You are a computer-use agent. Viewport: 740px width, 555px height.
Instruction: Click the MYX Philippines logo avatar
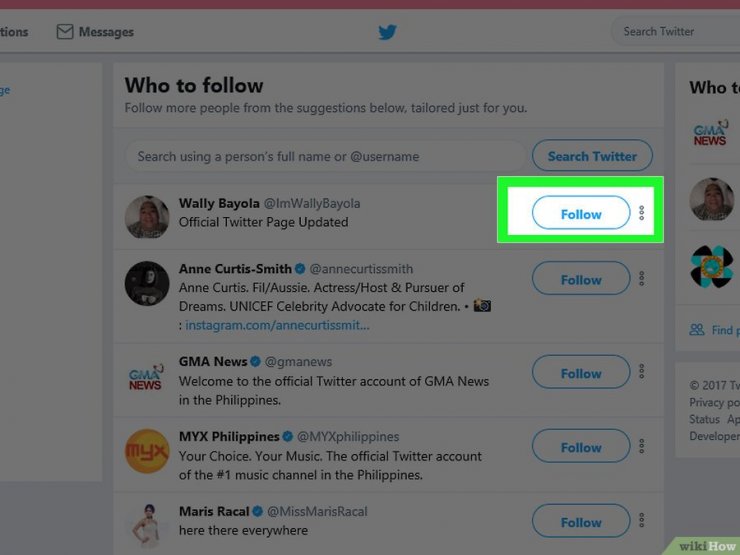[146, 451]
